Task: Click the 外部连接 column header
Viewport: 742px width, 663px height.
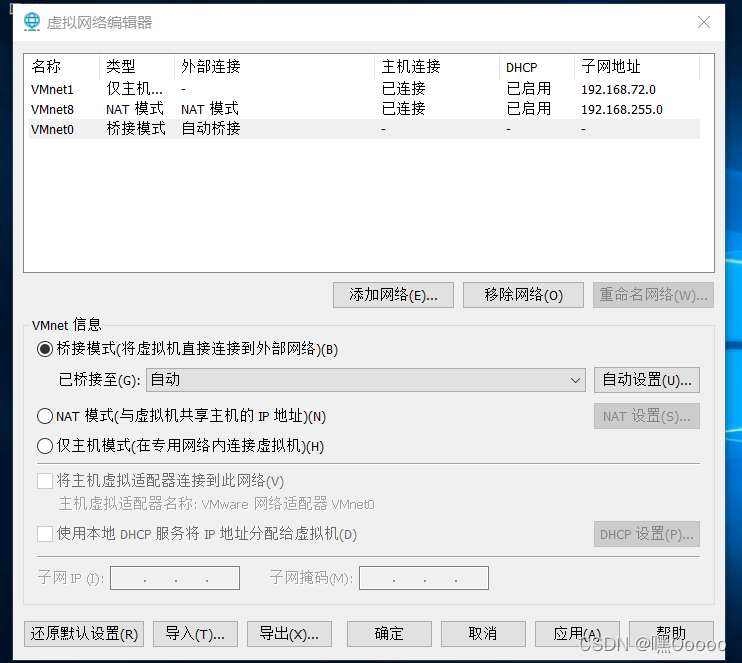Action: 274,67
